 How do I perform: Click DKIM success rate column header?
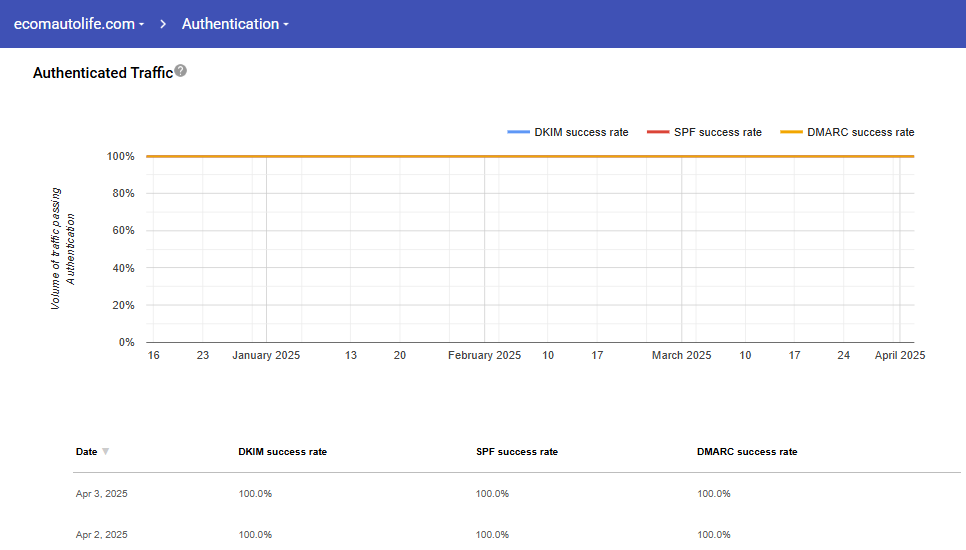click(282, 452)
